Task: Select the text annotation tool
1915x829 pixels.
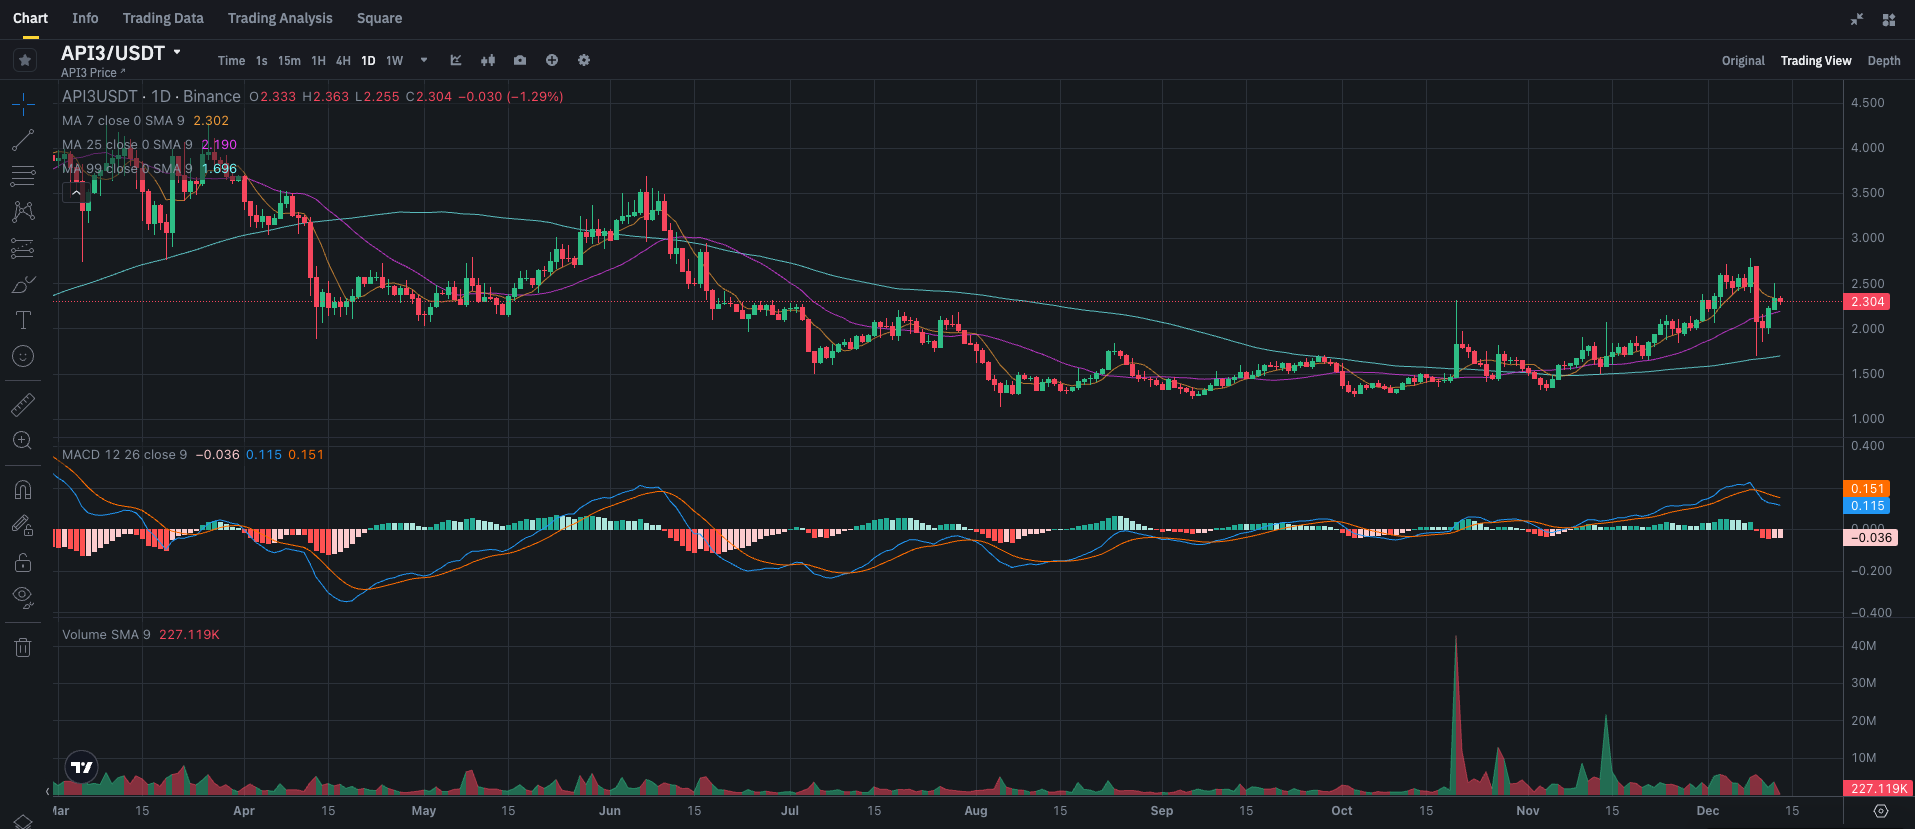Action: 23,320
